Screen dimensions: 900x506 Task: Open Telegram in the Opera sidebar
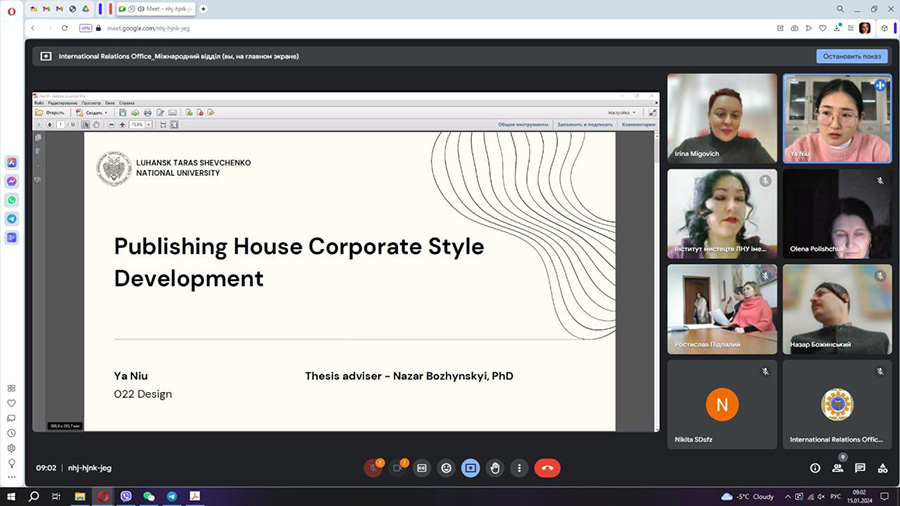click(12, 218)
